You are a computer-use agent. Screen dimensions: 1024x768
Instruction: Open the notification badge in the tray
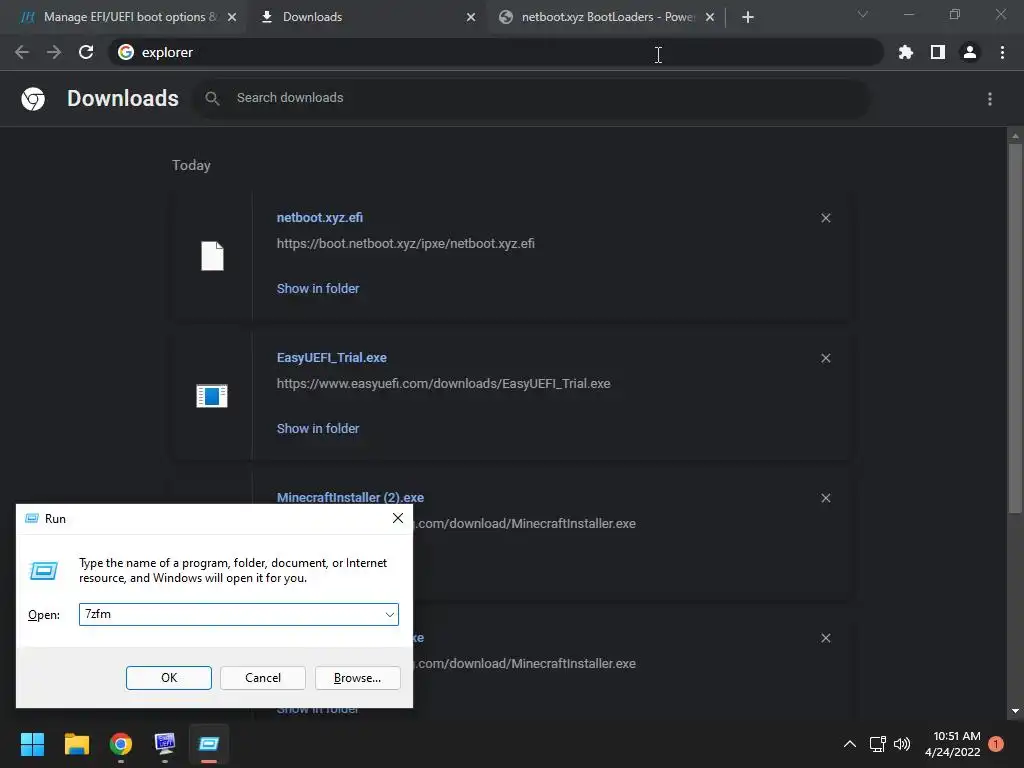tap(996, 744)
